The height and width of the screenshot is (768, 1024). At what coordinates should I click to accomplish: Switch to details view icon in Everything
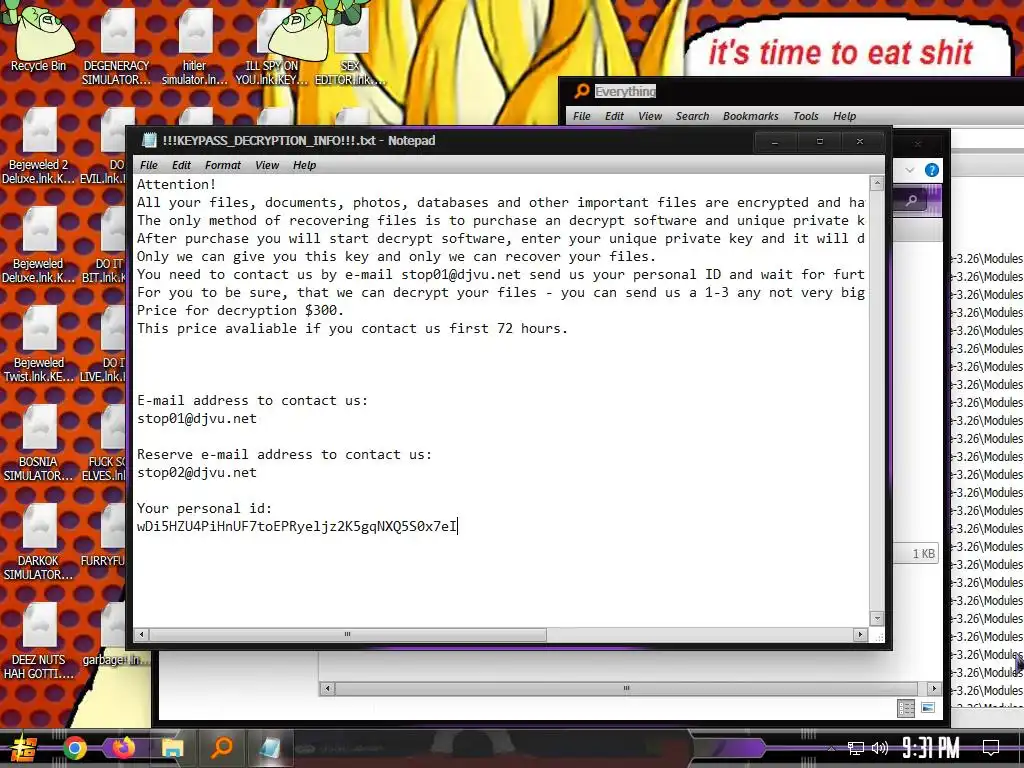[x=906, y=708]
